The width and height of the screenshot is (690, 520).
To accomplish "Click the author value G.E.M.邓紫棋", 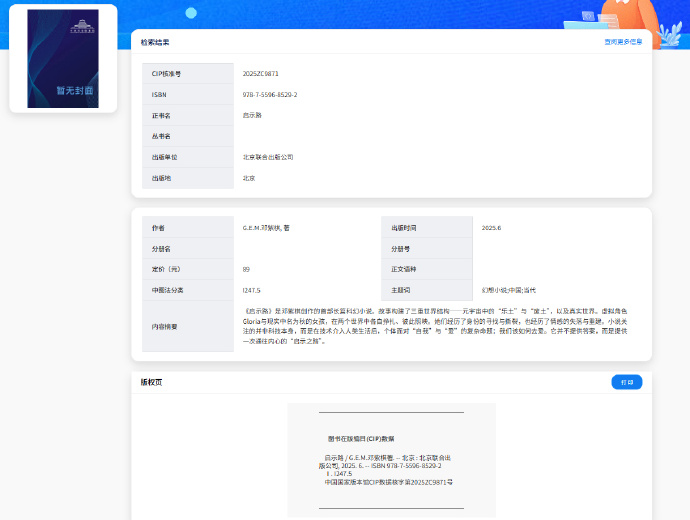I will point(266,228).
